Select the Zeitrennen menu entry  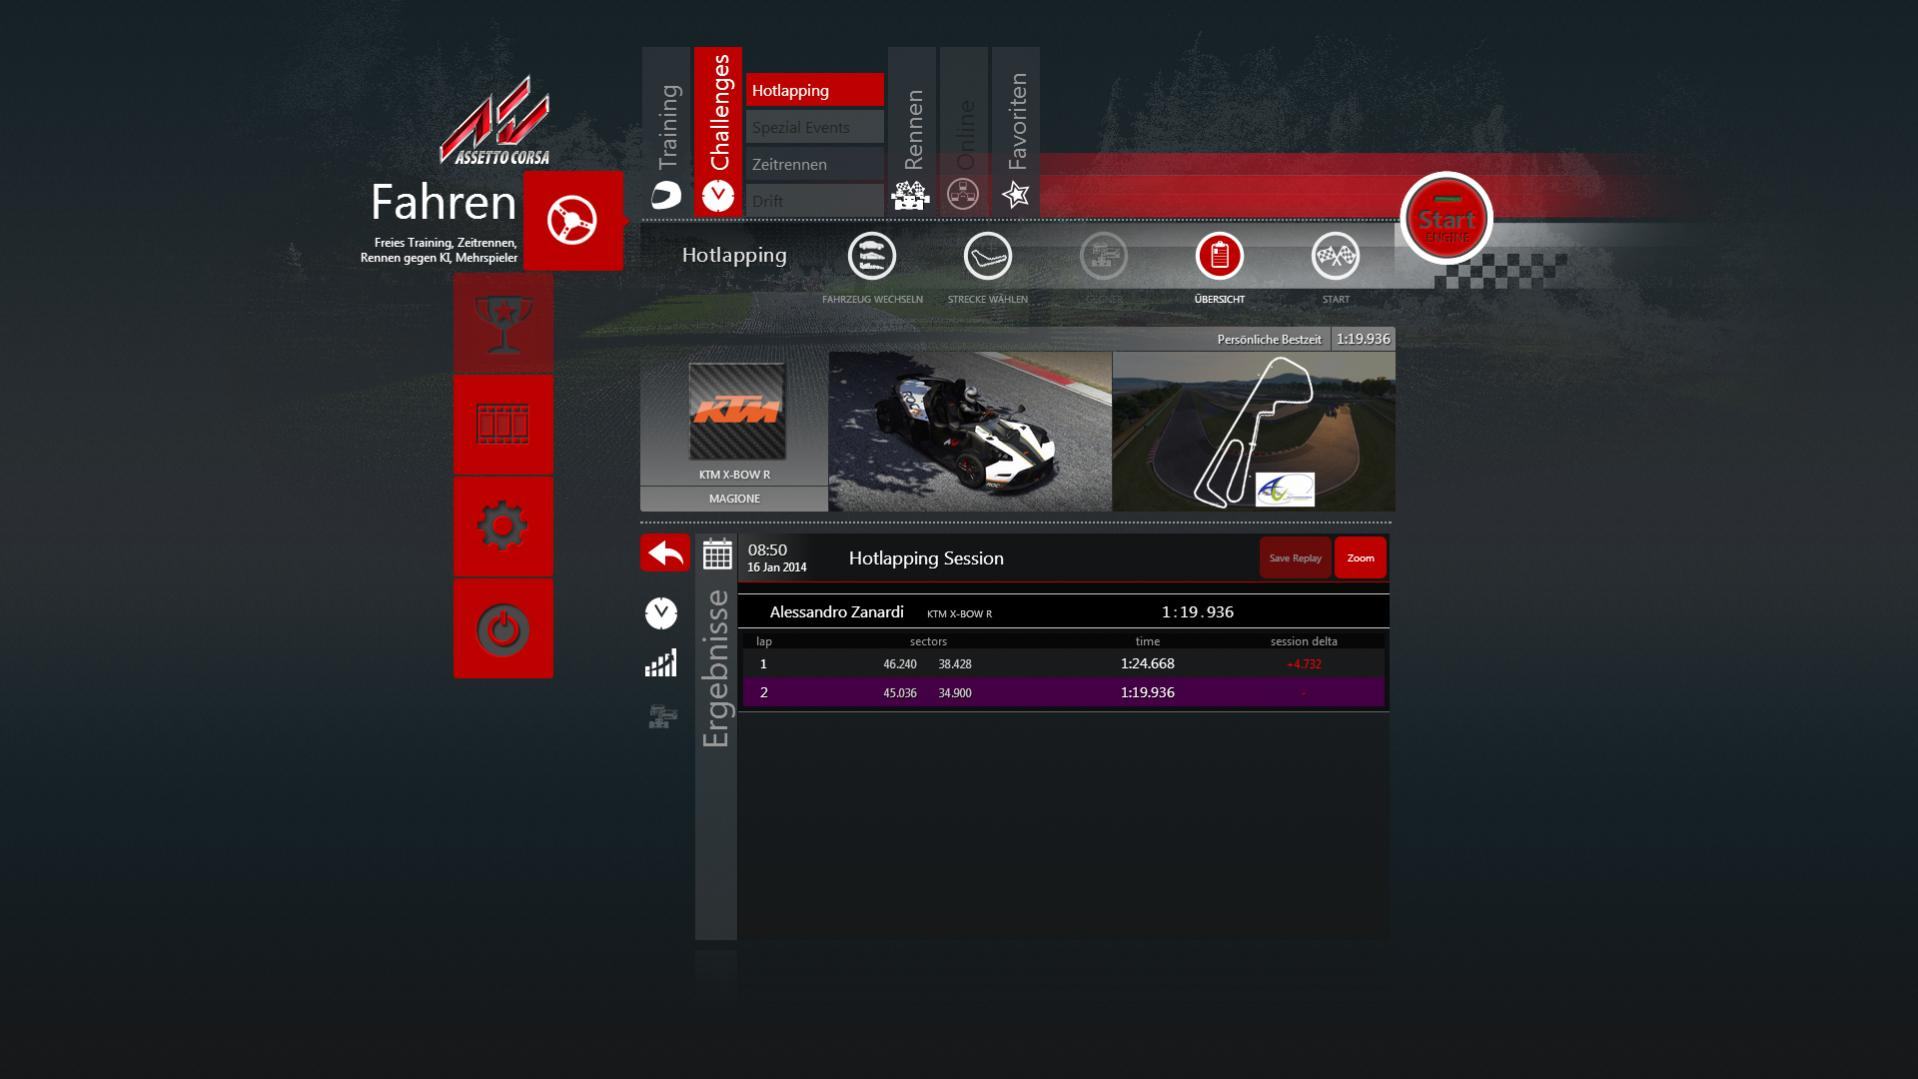pos(815,164)
